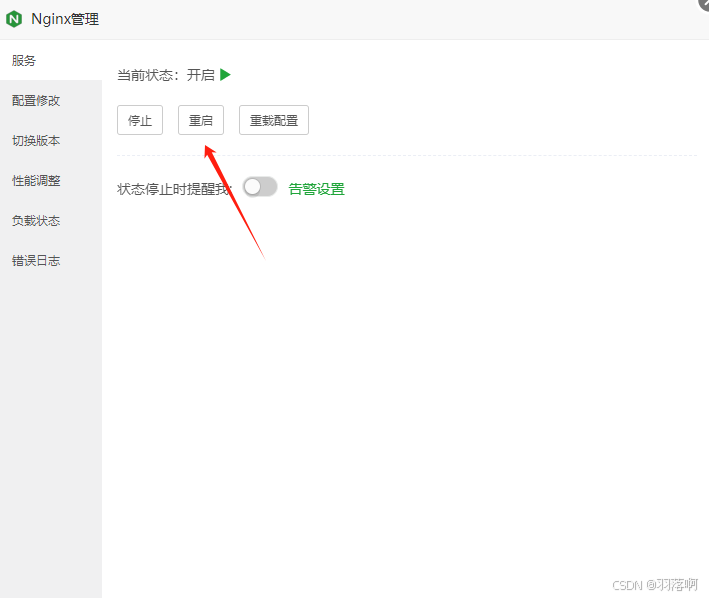Image resolution: width=709 pixels, height=598 pixels.
Task: Click the Nginx管理 title text
Action: [x=65, y=19]
